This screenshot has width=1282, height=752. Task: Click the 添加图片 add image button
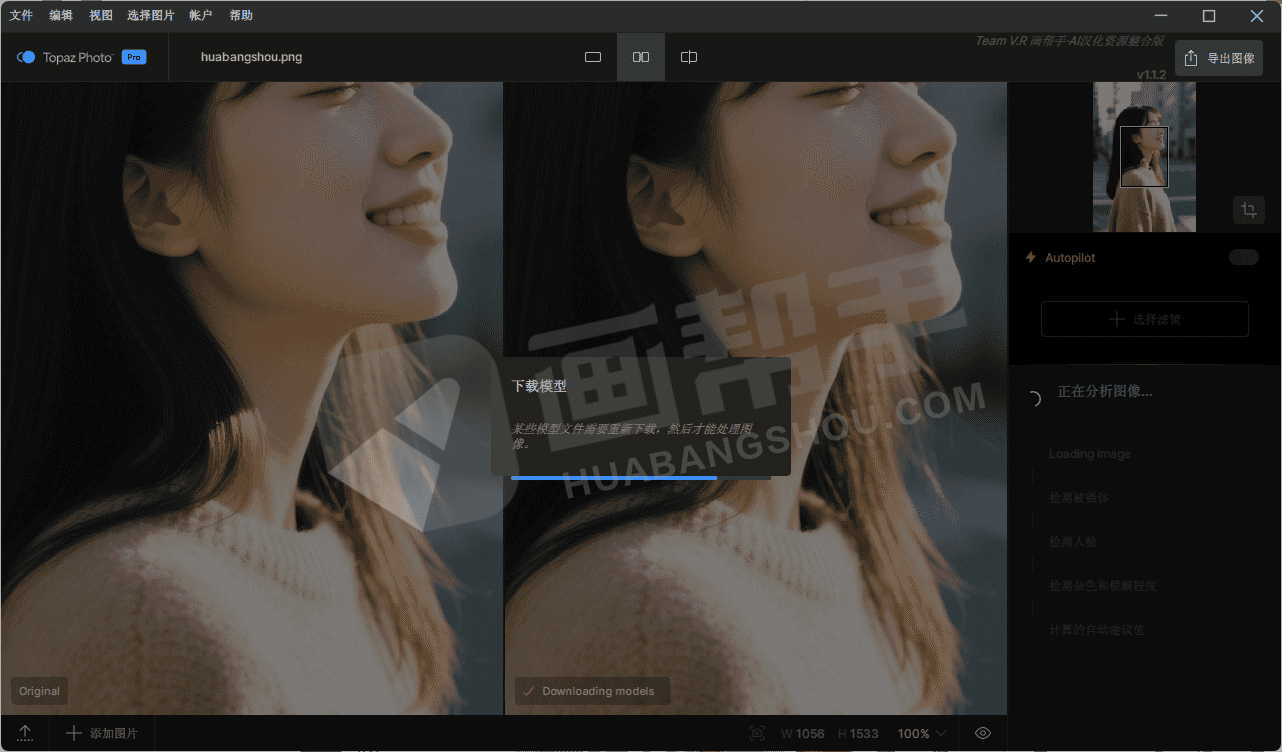(102, 733)
